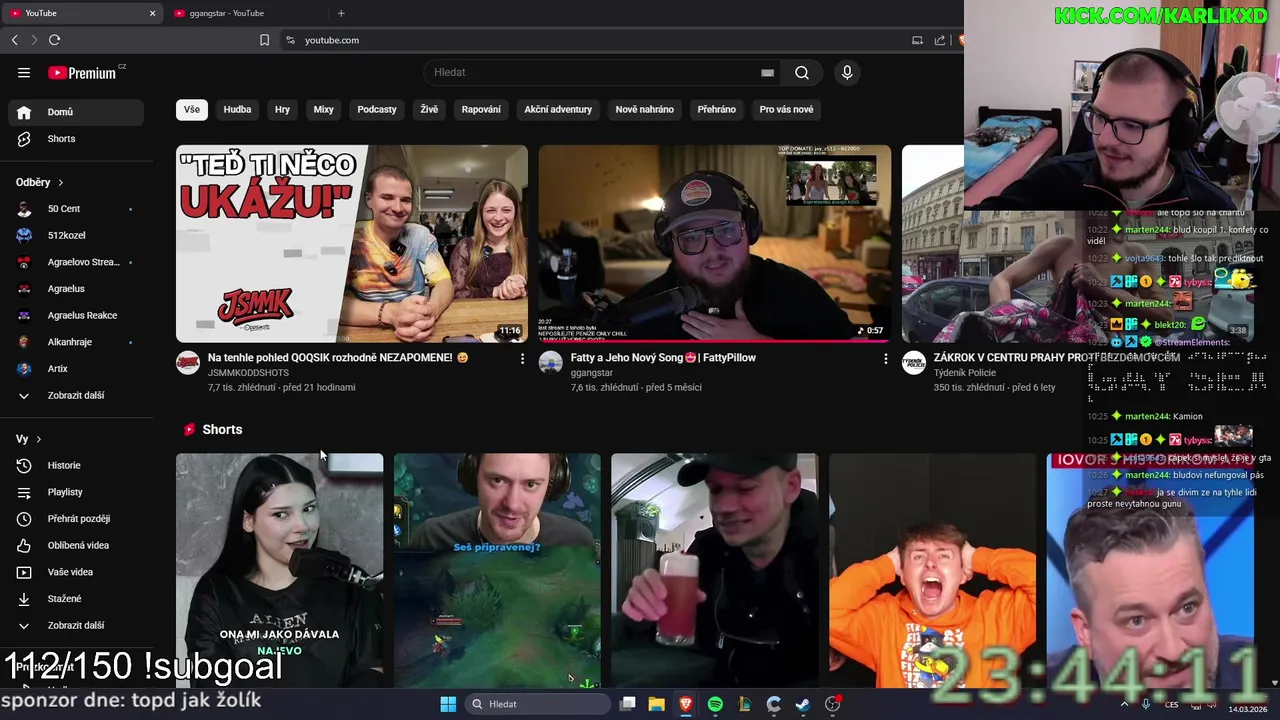Open JSMMKODDSHOTS channel avatar
Screen dimensions: 1280x720
coord(188,362)
